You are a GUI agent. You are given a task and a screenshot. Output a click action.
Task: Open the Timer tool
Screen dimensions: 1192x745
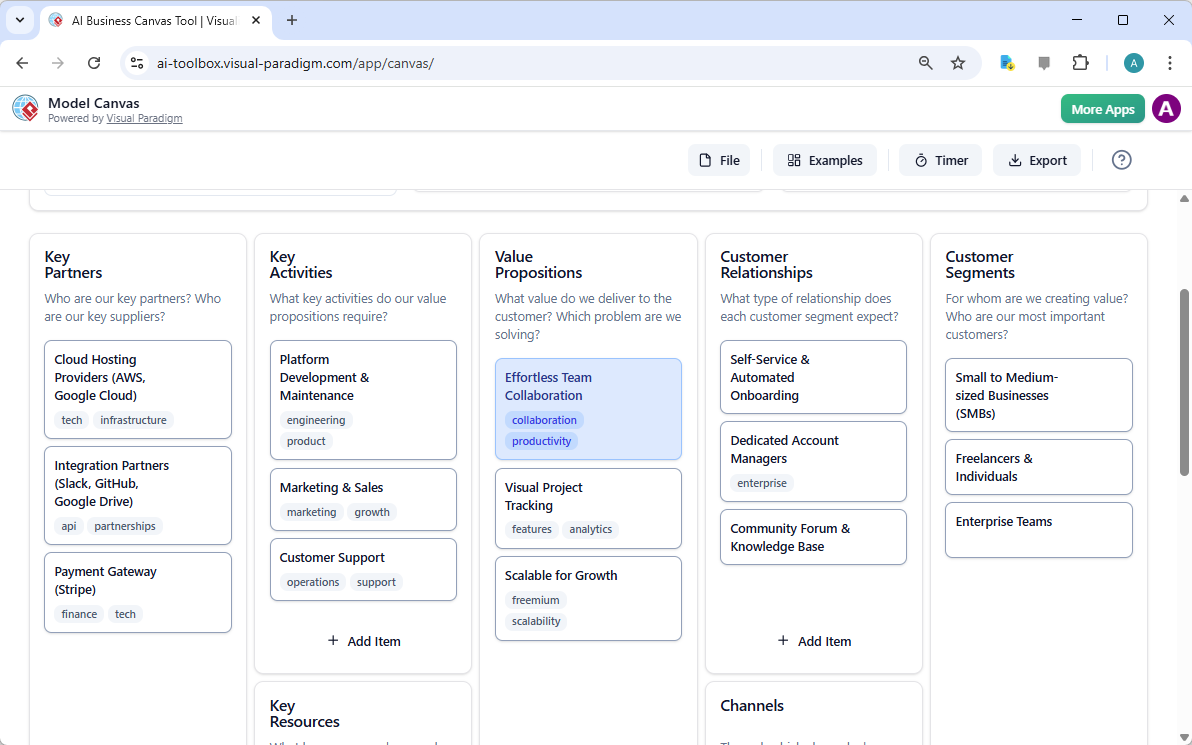pyautogui.click(x=940, y=160)
